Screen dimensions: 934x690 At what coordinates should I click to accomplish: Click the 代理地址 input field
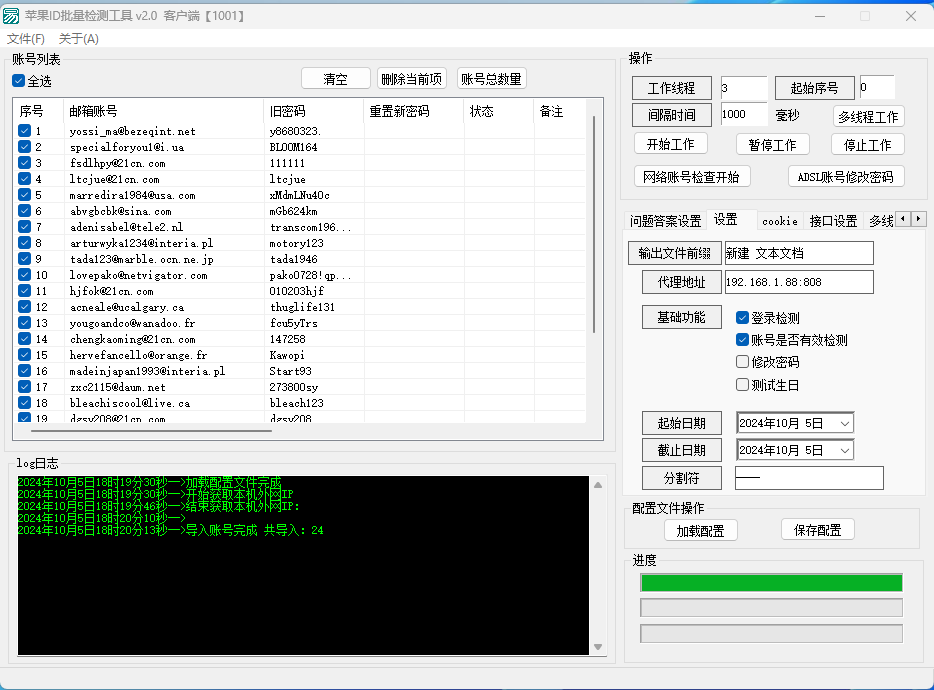click(x=798, y=282)
